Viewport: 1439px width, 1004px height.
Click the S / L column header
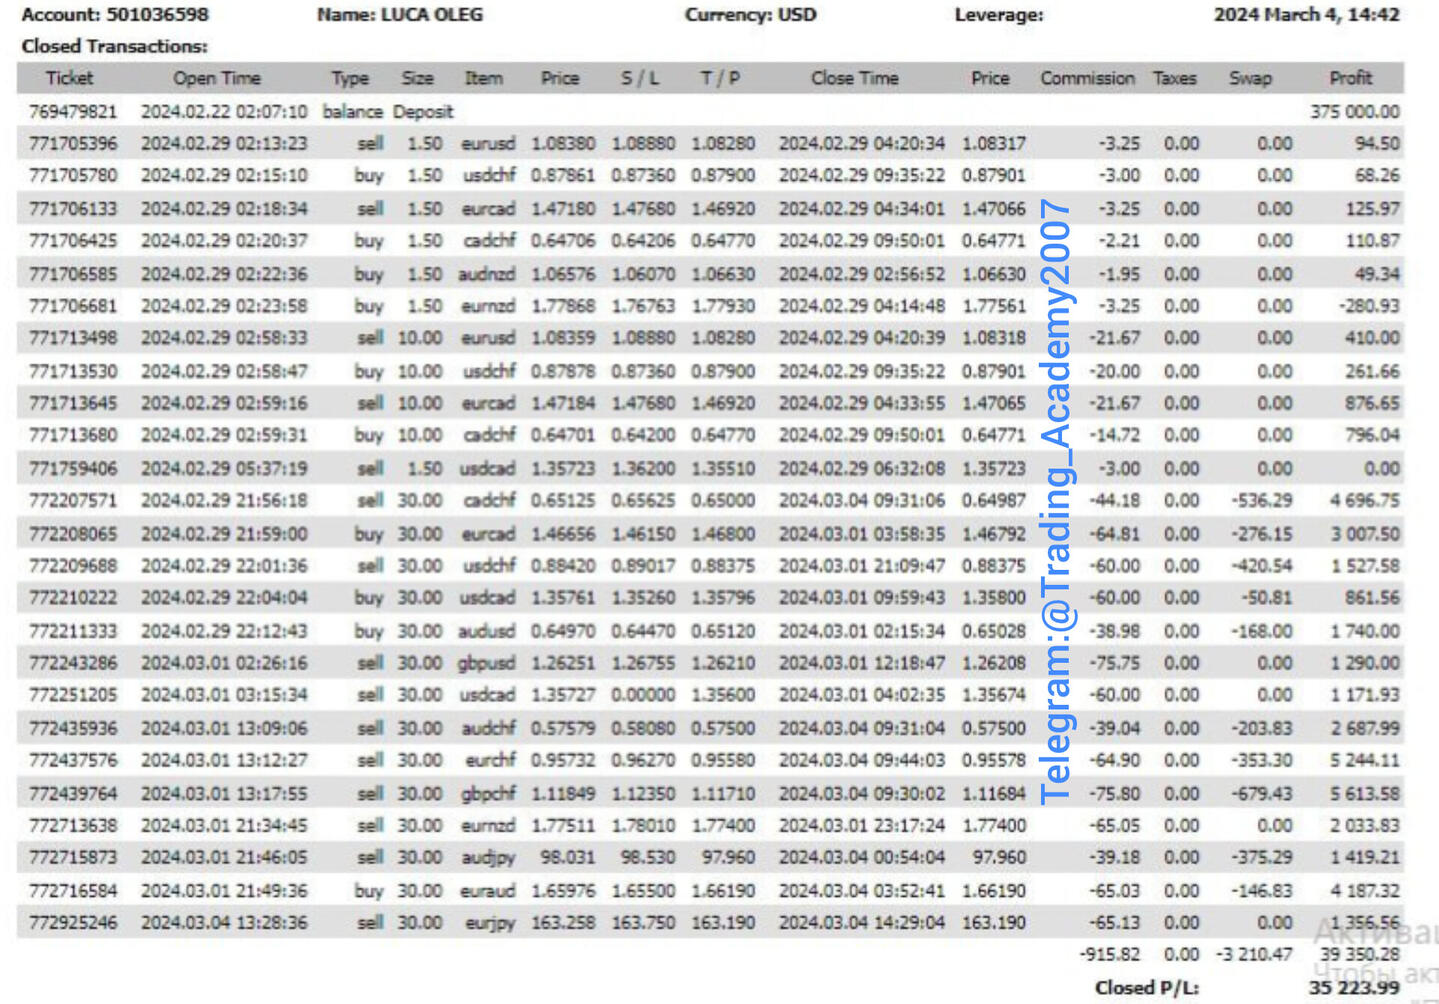[640, 78]
